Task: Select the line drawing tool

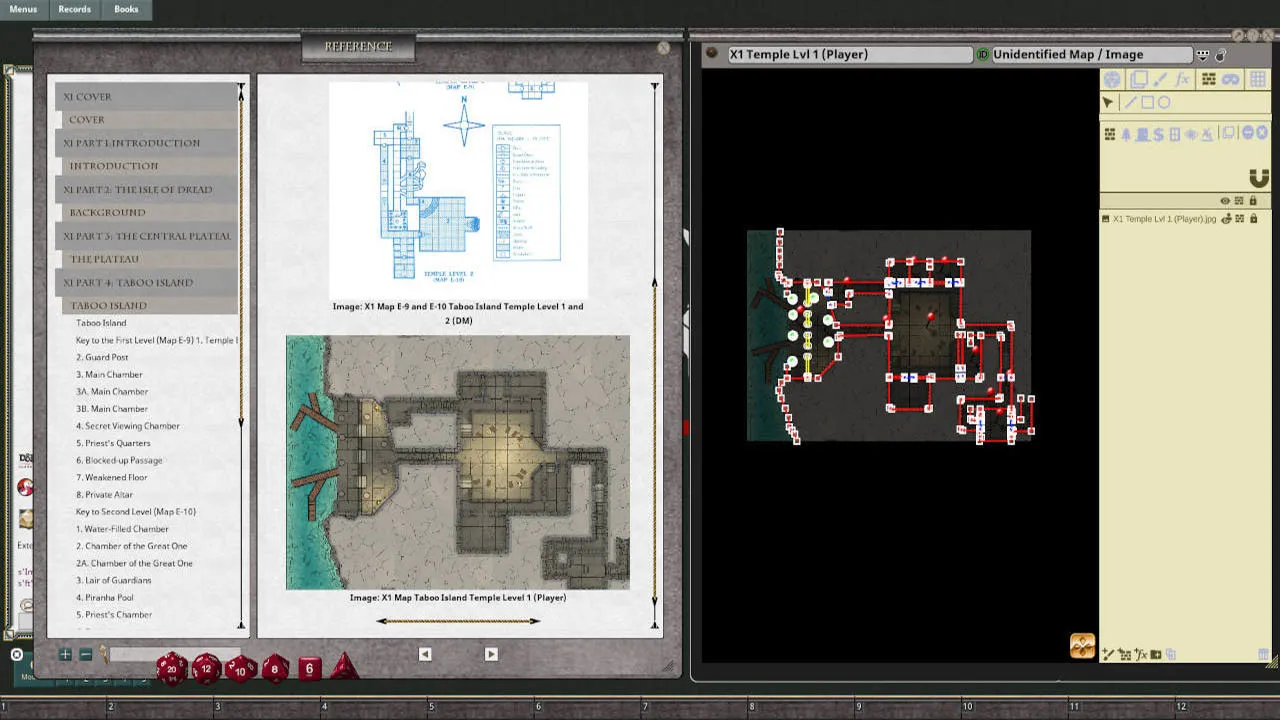Action: pos(1130,102)
